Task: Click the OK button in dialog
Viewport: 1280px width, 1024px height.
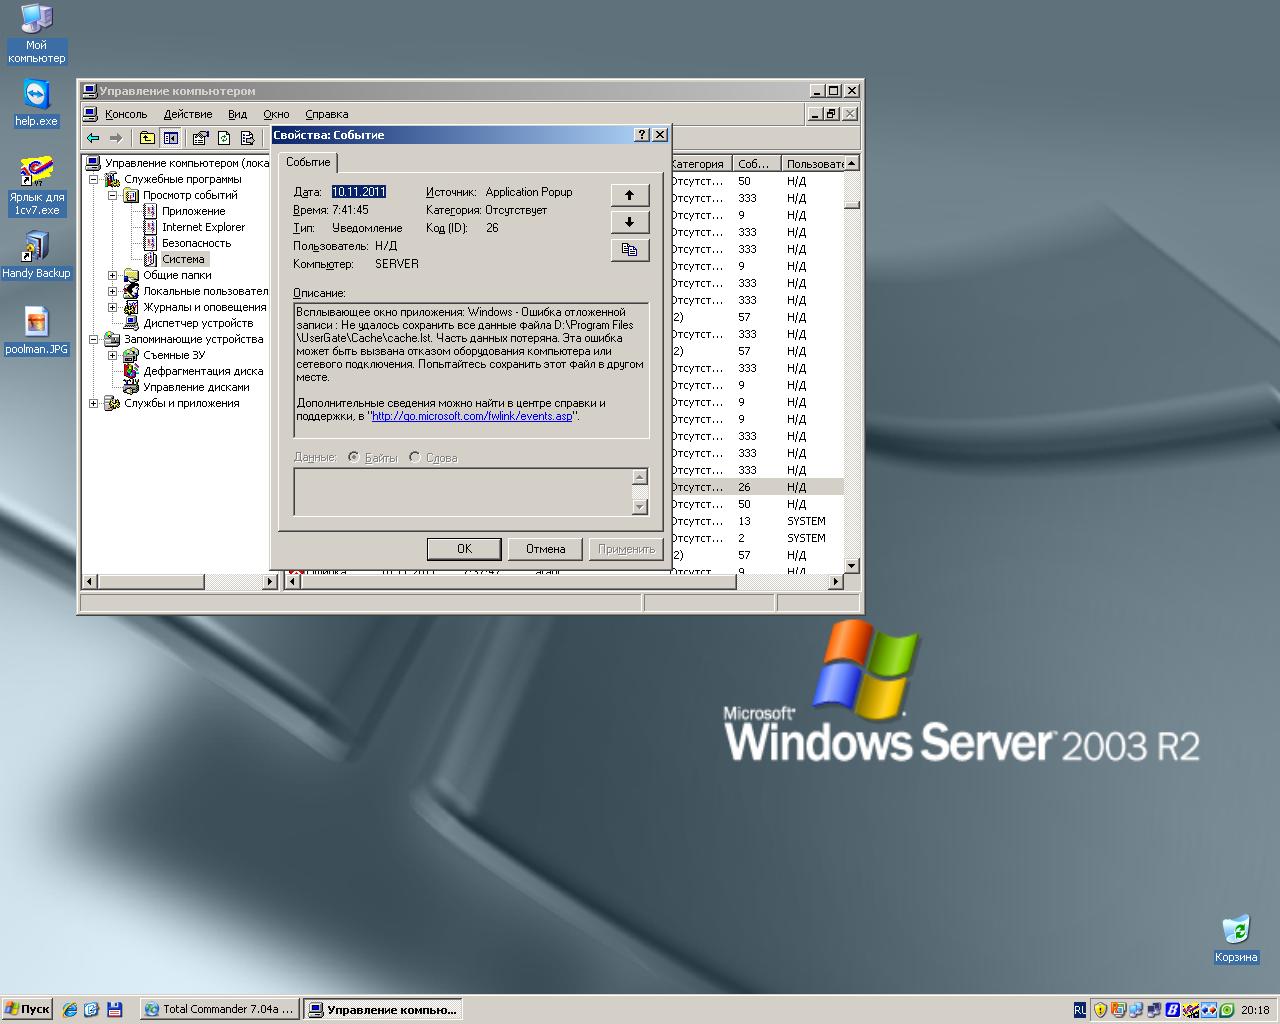Action: 464,549
